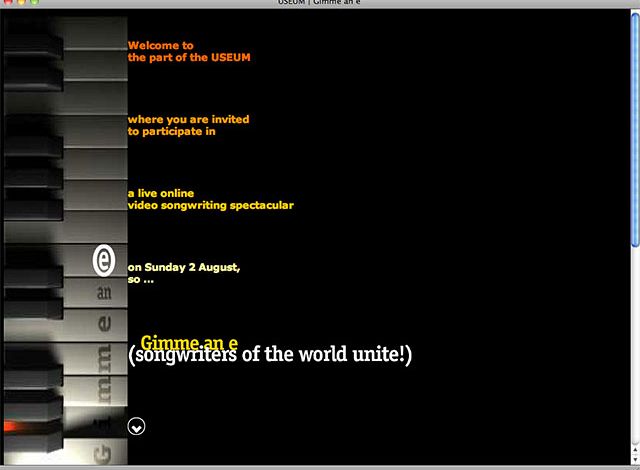This screenshot has height=470, width=640.
Task: Select 'Welcome to the part of the USEUM'
Action: (x=189, y=51)
